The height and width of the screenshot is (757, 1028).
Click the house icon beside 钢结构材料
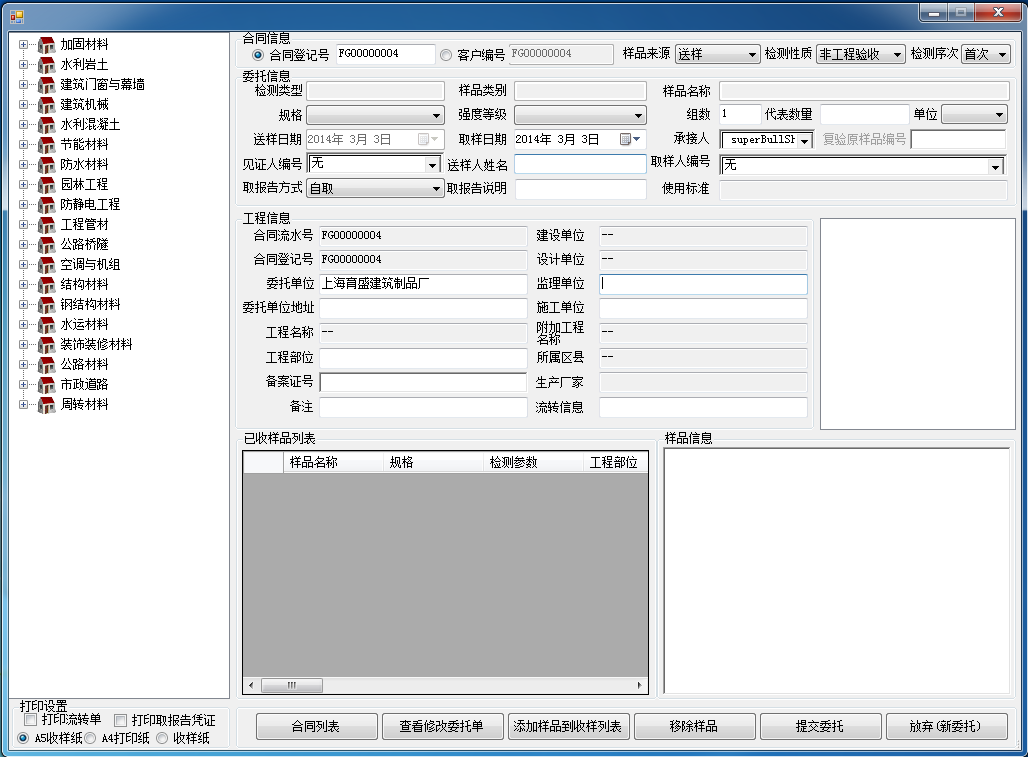tap(46, 304)
